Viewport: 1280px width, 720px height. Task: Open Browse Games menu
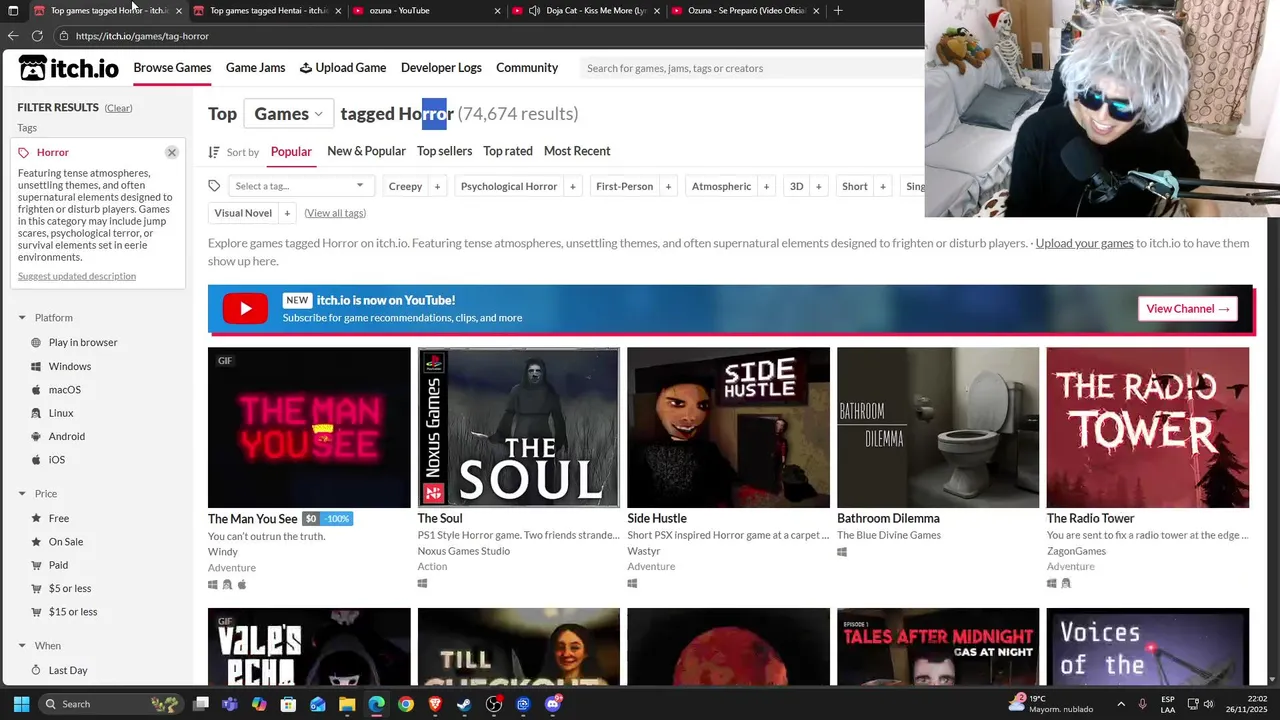coord(172,68)
